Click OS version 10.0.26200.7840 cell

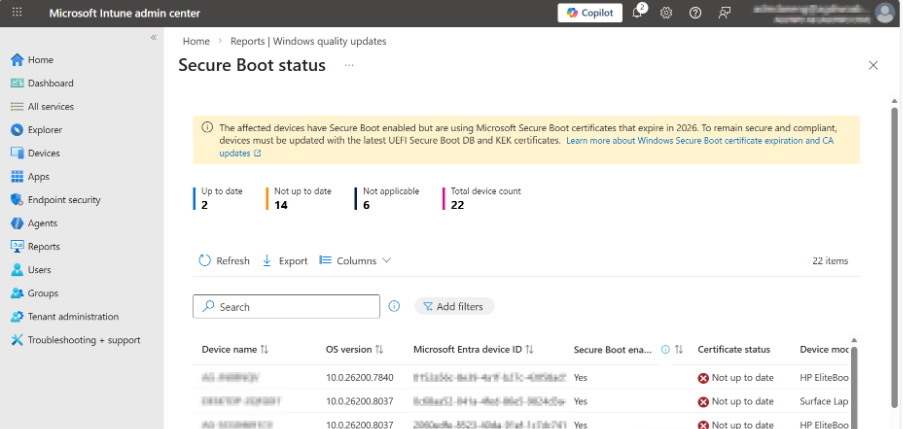point(359,378)
